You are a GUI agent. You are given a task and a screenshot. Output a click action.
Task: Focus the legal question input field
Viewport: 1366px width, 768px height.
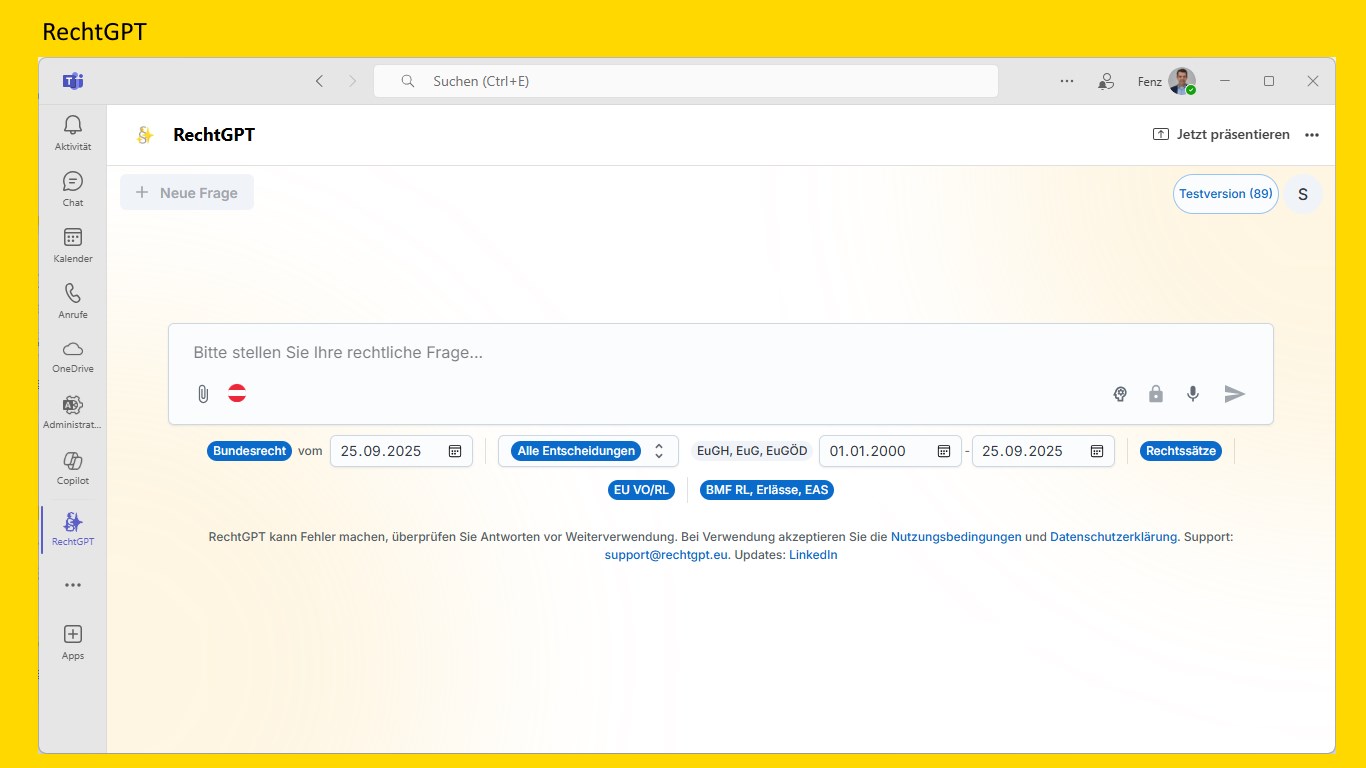pos(720,353)
